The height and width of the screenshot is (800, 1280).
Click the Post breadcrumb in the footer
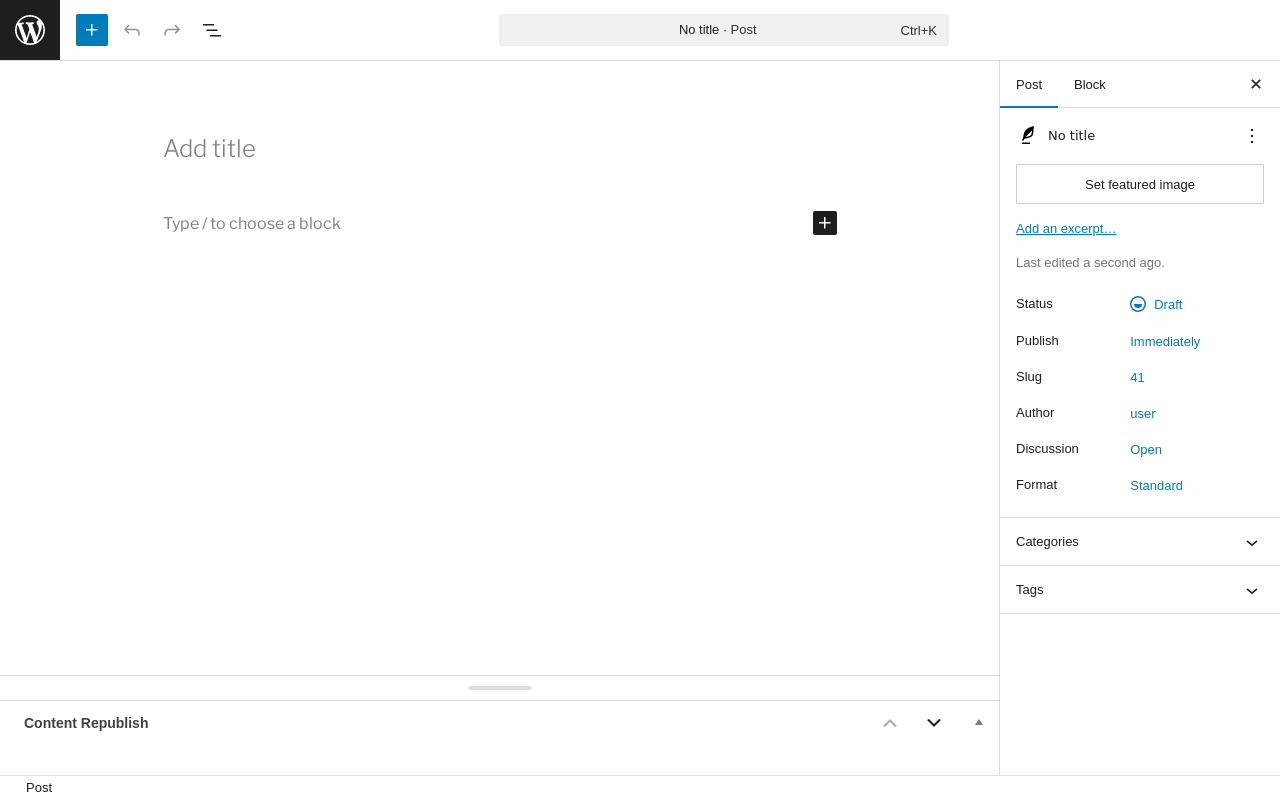pyautogui.click(x=39, y=788)
